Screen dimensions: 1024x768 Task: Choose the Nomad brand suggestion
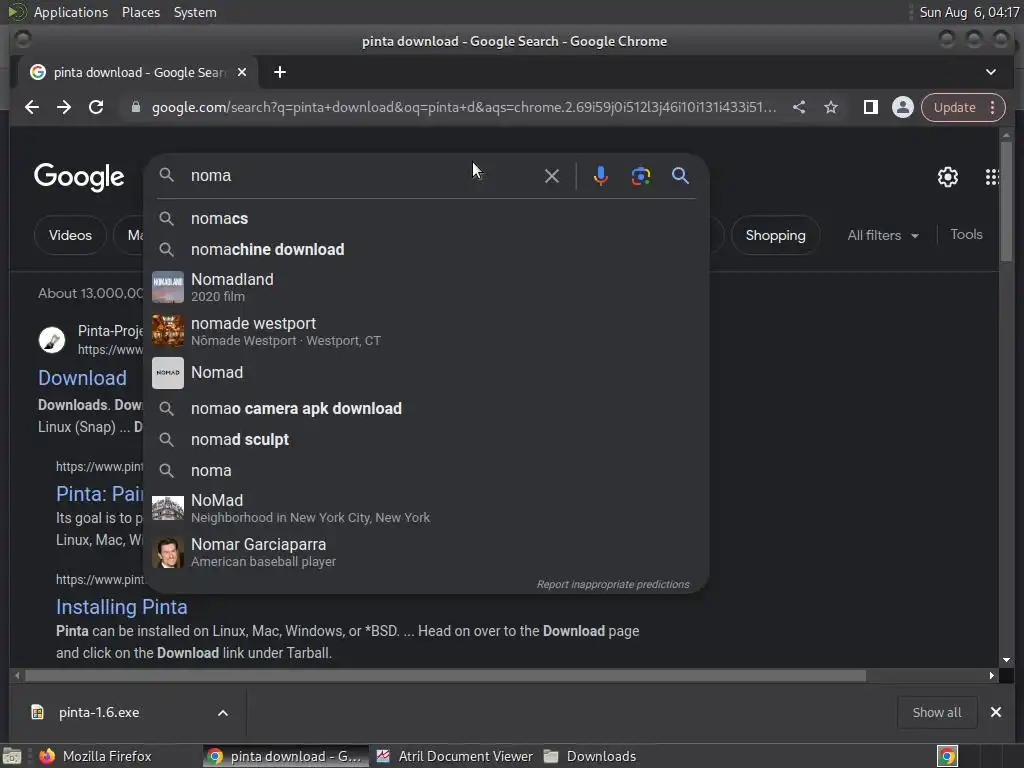coord(426,373)
